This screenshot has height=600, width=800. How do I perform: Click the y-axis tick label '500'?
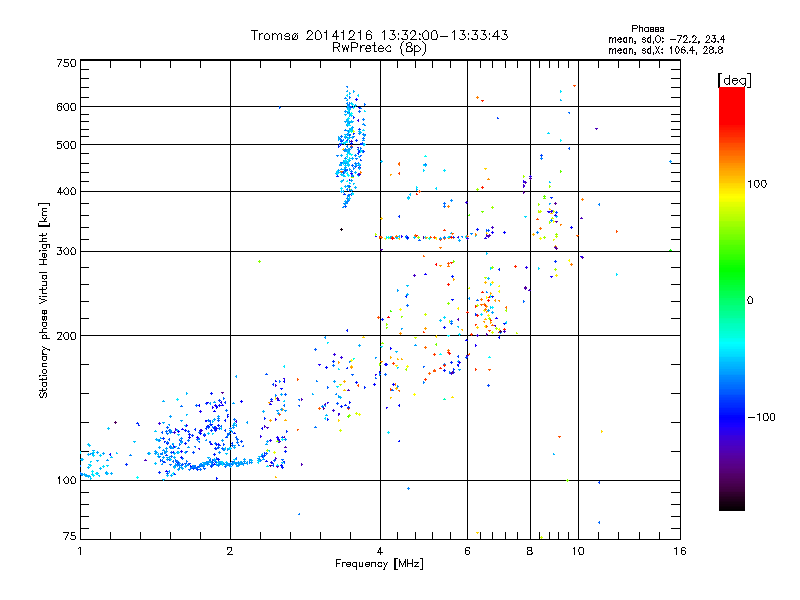point(66,145)
